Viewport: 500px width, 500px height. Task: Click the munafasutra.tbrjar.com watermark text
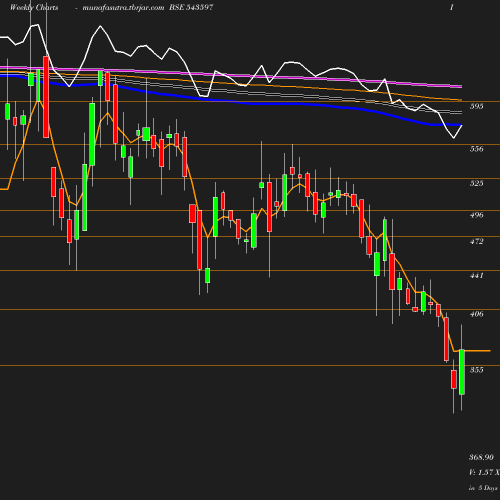[x=123, y=8]
